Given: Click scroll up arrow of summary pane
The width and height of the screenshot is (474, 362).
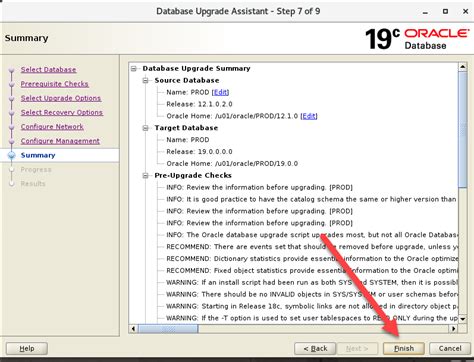Looking at the screenshot, I should coord(463,67).
